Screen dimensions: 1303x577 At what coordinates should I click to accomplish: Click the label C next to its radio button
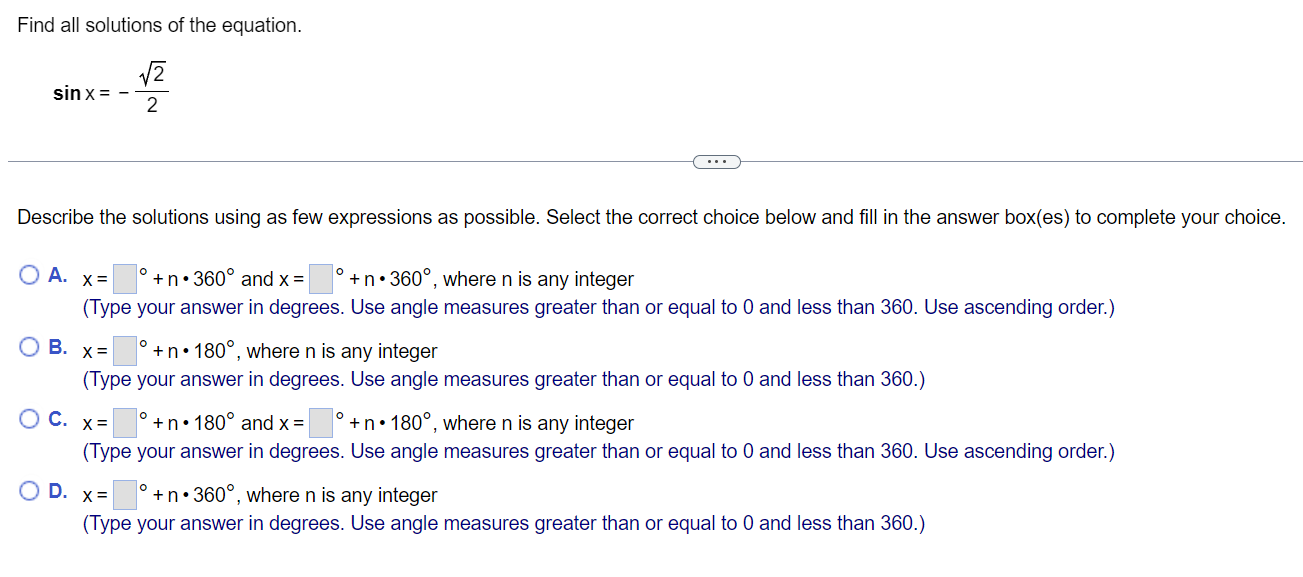tap(55, 417)
